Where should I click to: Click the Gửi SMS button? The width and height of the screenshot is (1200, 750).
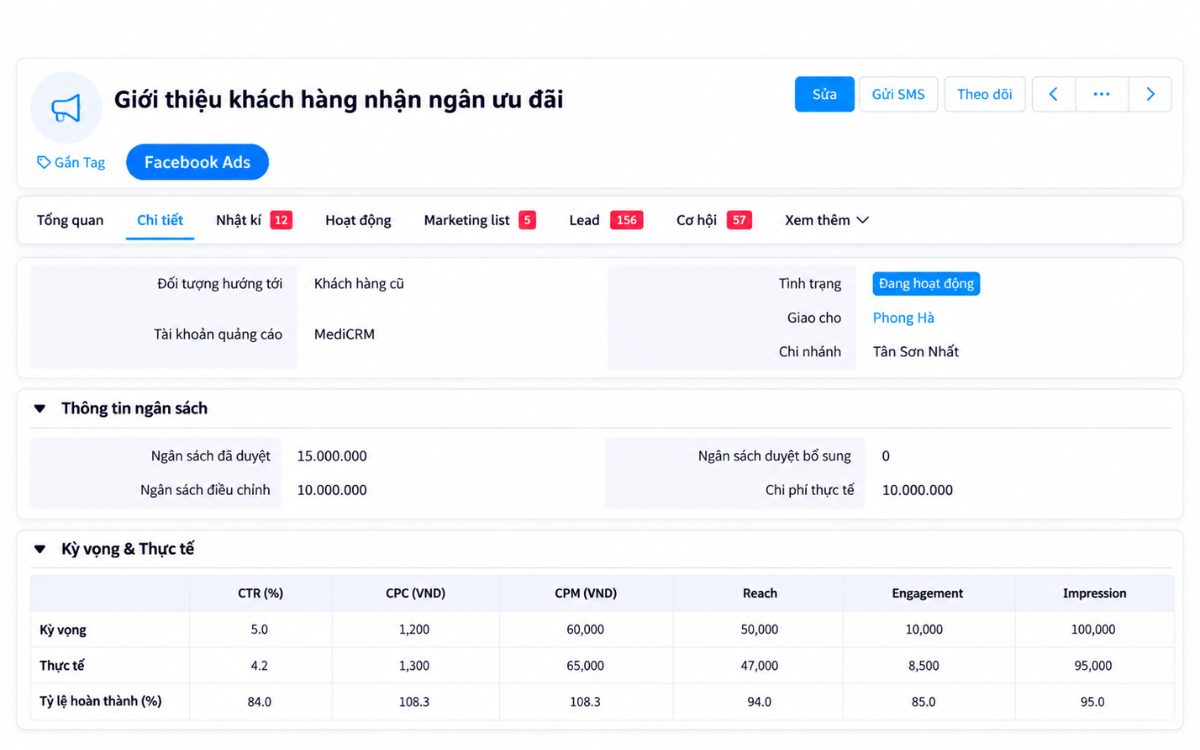click(x=898, y=94)
